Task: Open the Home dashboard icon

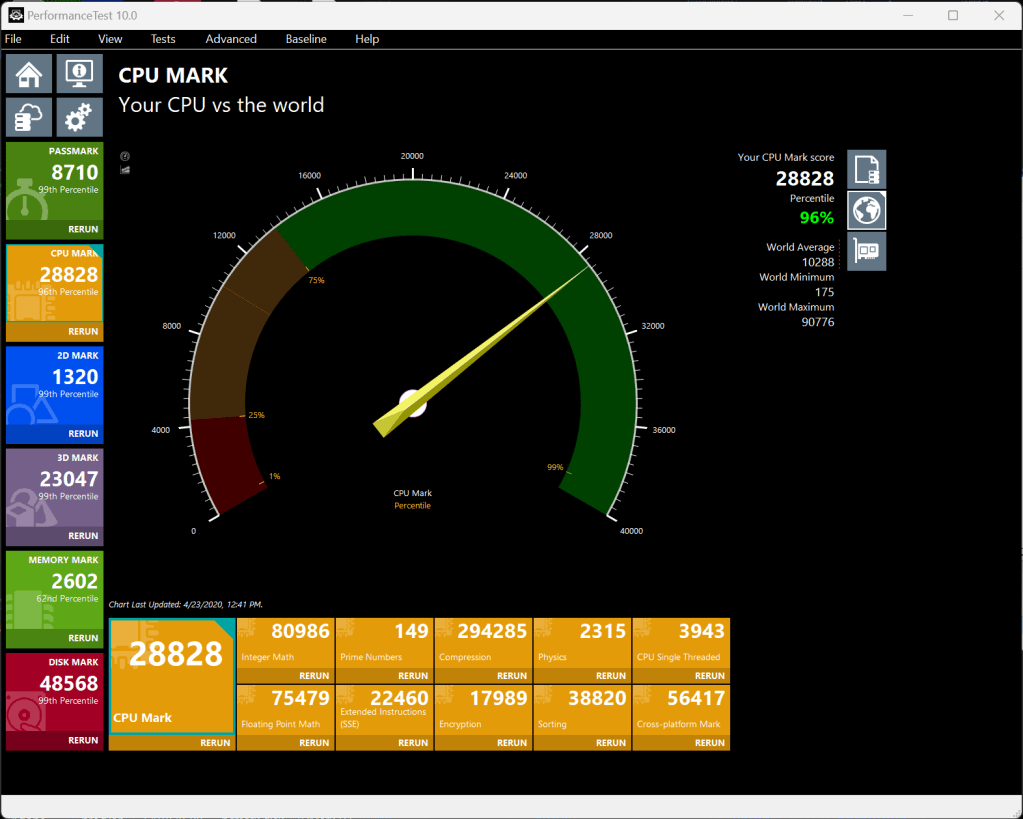Action: [29, 73]
